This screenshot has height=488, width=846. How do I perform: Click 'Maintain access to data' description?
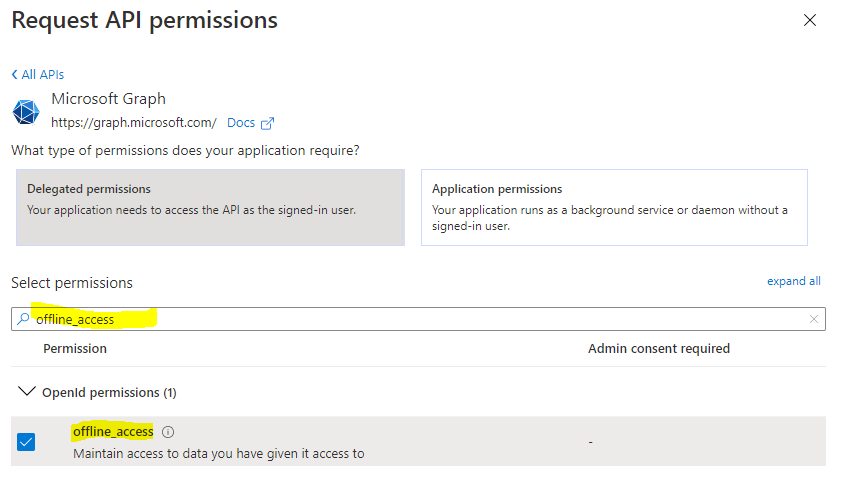pos(219,453)
